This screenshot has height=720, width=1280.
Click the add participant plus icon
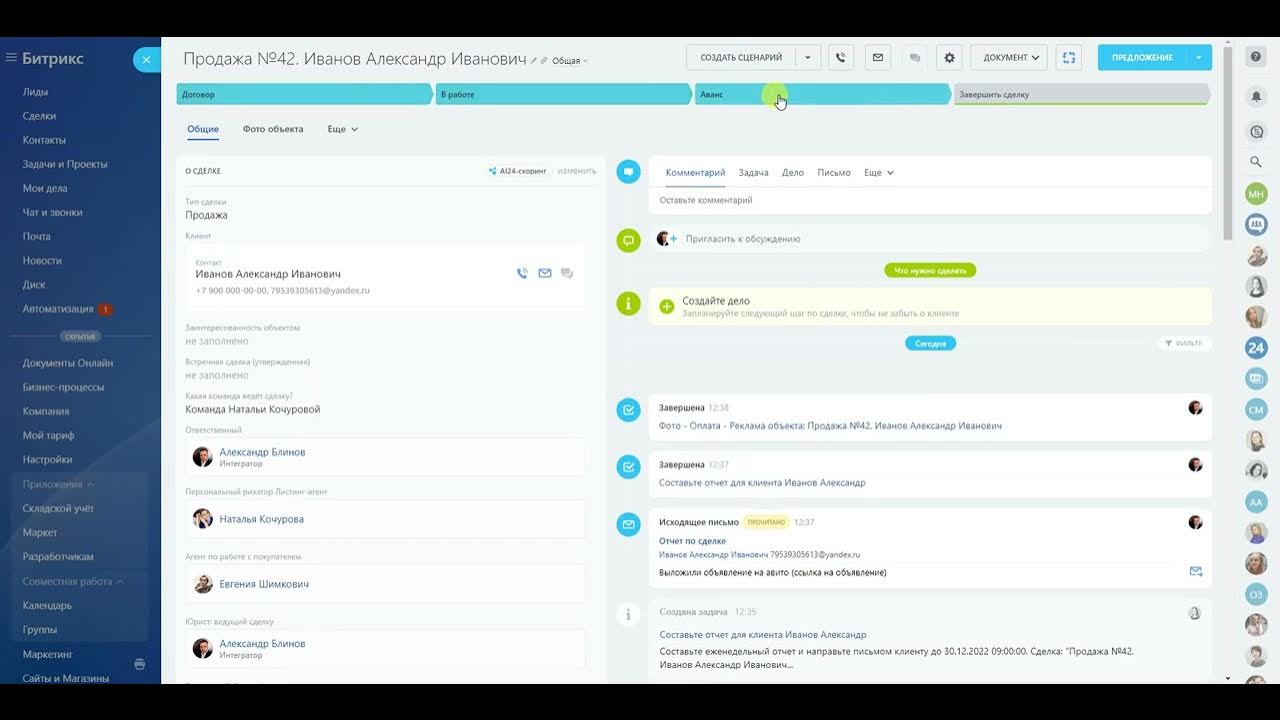(x=673, y=239)
